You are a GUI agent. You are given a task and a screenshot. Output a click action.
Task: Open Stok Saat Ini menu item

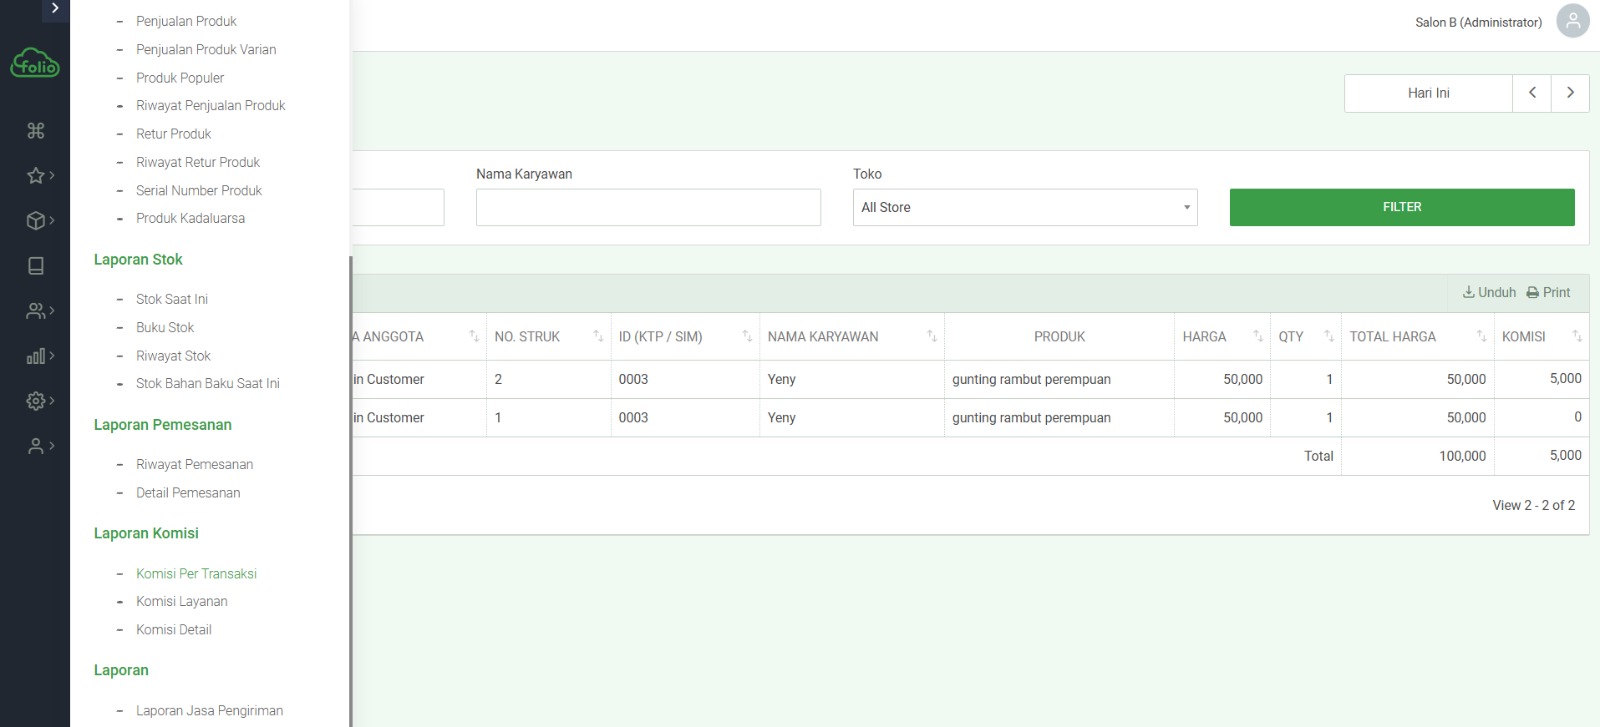(x=172, y=300)
